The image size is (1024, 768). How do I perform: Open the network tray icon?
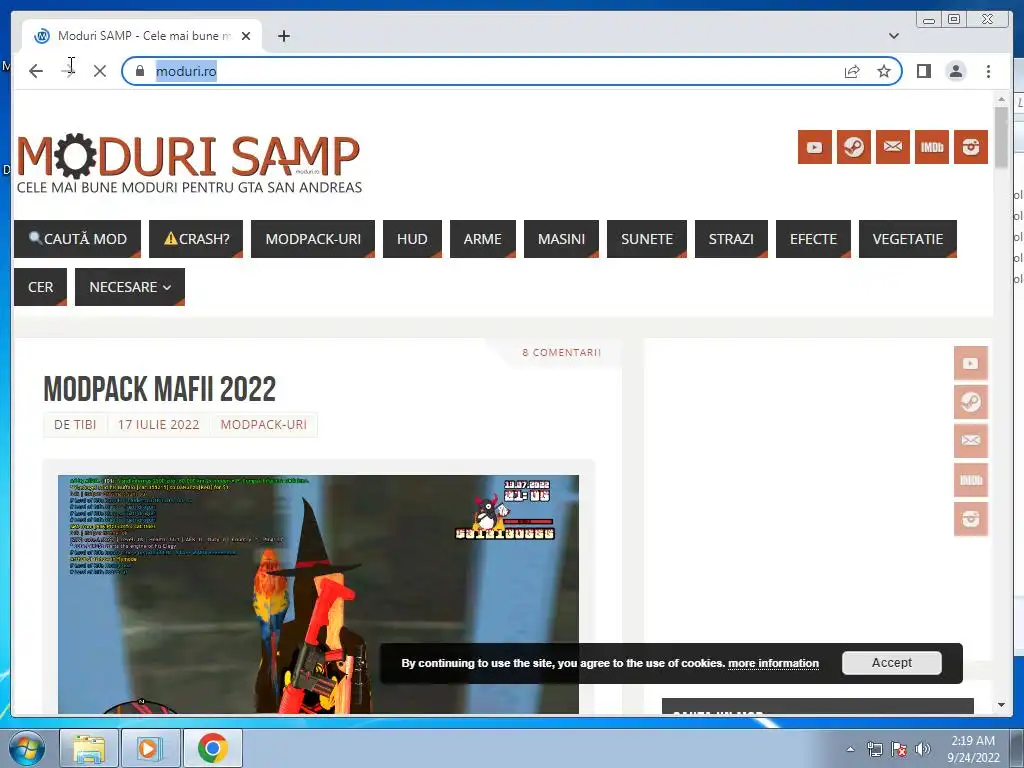[874, 749]
